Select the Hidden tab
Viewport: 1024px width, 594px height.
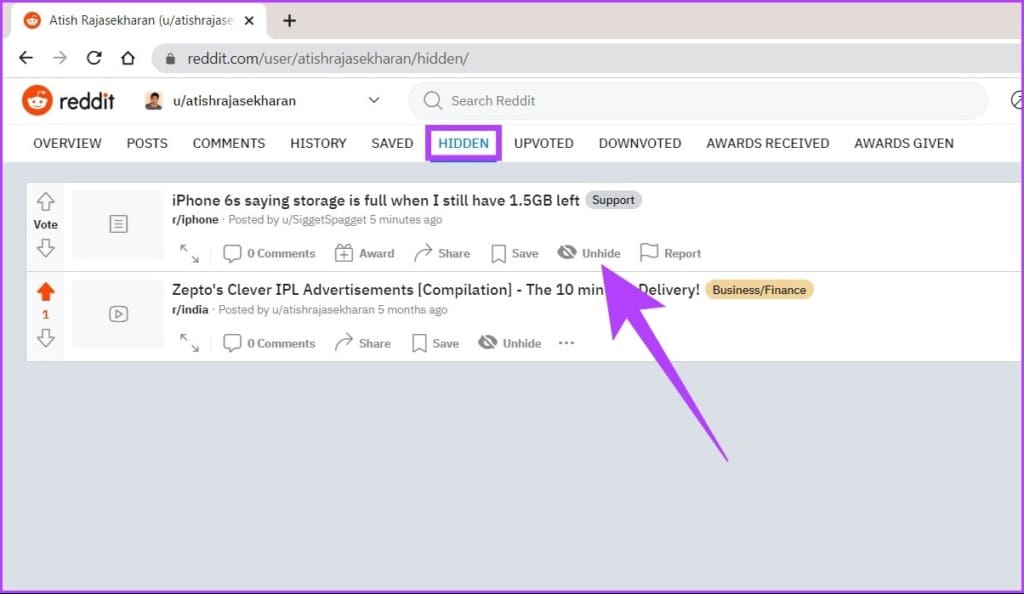tap(463, 144)
